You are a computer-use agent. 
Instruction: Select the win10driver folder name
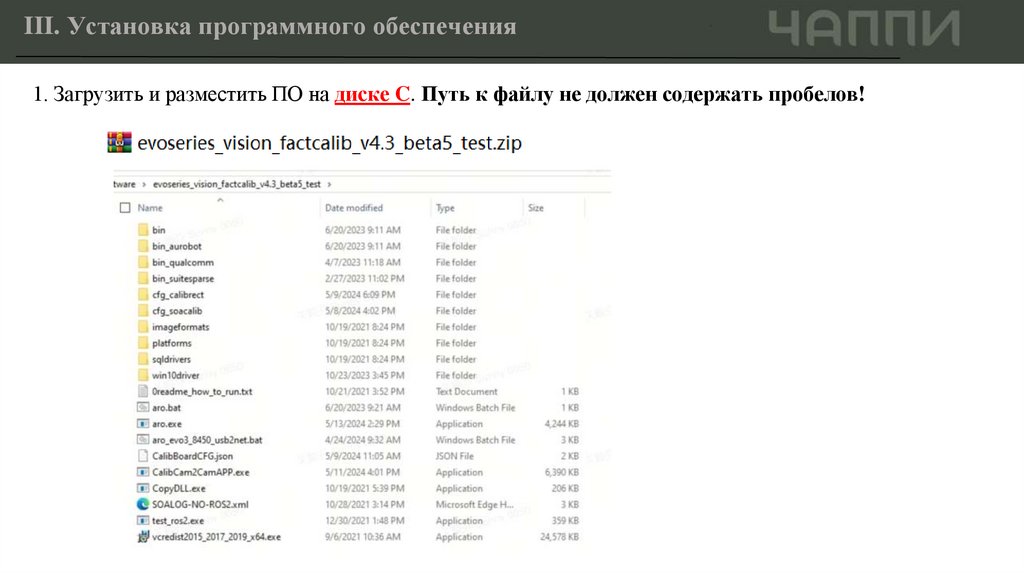click(x=176, y=375)
